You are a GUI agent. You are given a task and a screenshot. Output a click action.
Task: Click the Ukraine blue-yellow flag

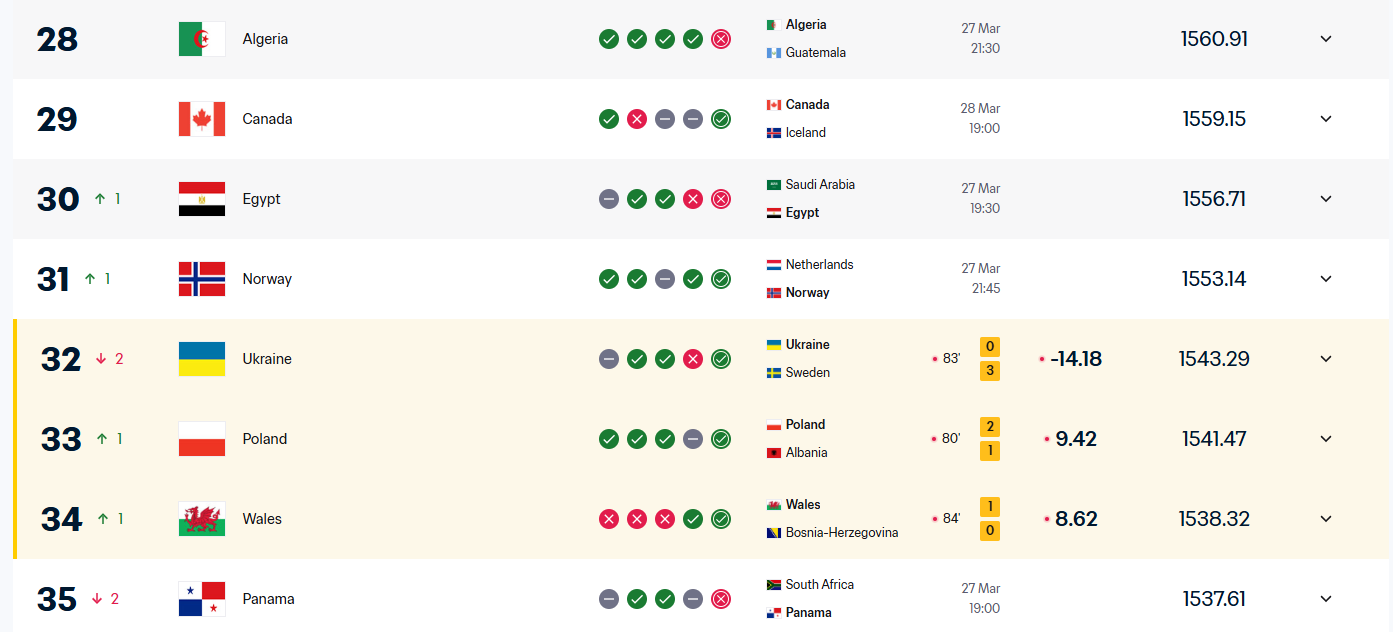(x=201, y=359)
